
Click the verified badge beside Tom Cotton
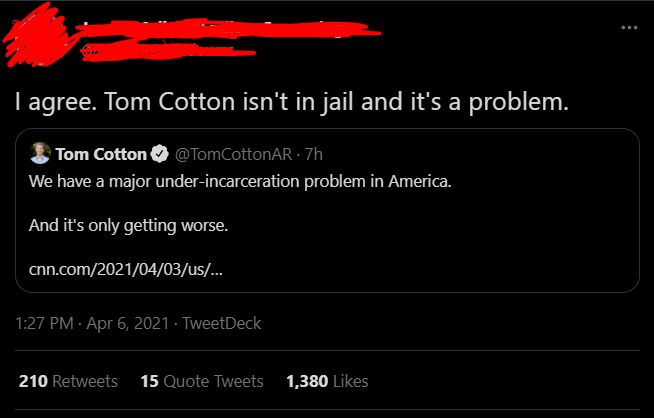(x=159, y=154)
